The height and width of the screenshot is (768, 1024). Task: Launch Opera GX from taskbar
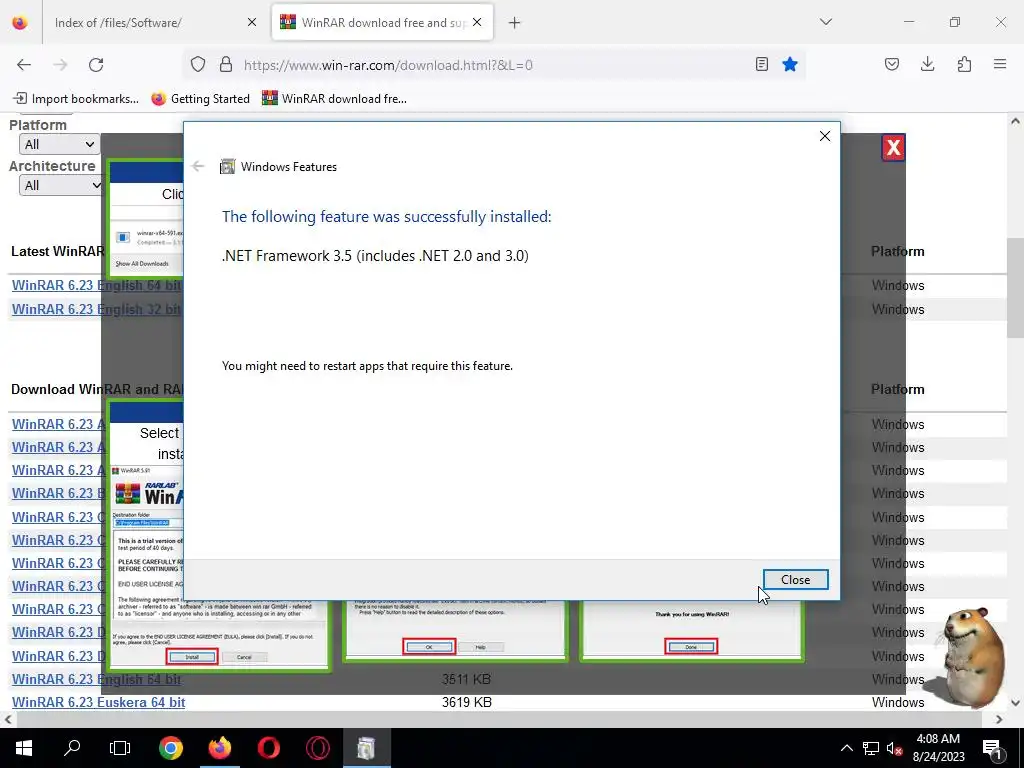tap(317, 748)
